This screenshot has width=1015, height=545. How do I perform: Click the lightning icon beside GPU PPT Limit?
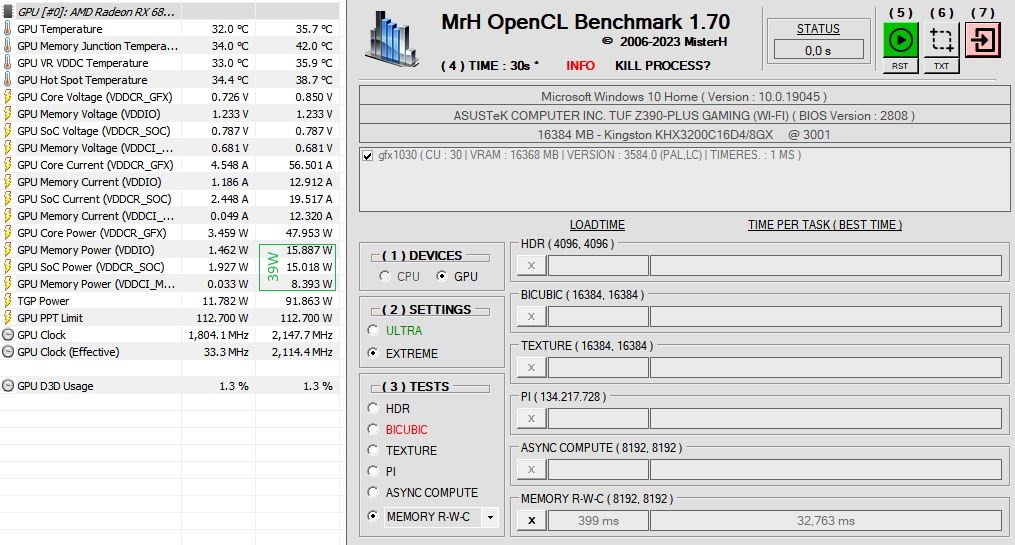[x=8, y=318]
